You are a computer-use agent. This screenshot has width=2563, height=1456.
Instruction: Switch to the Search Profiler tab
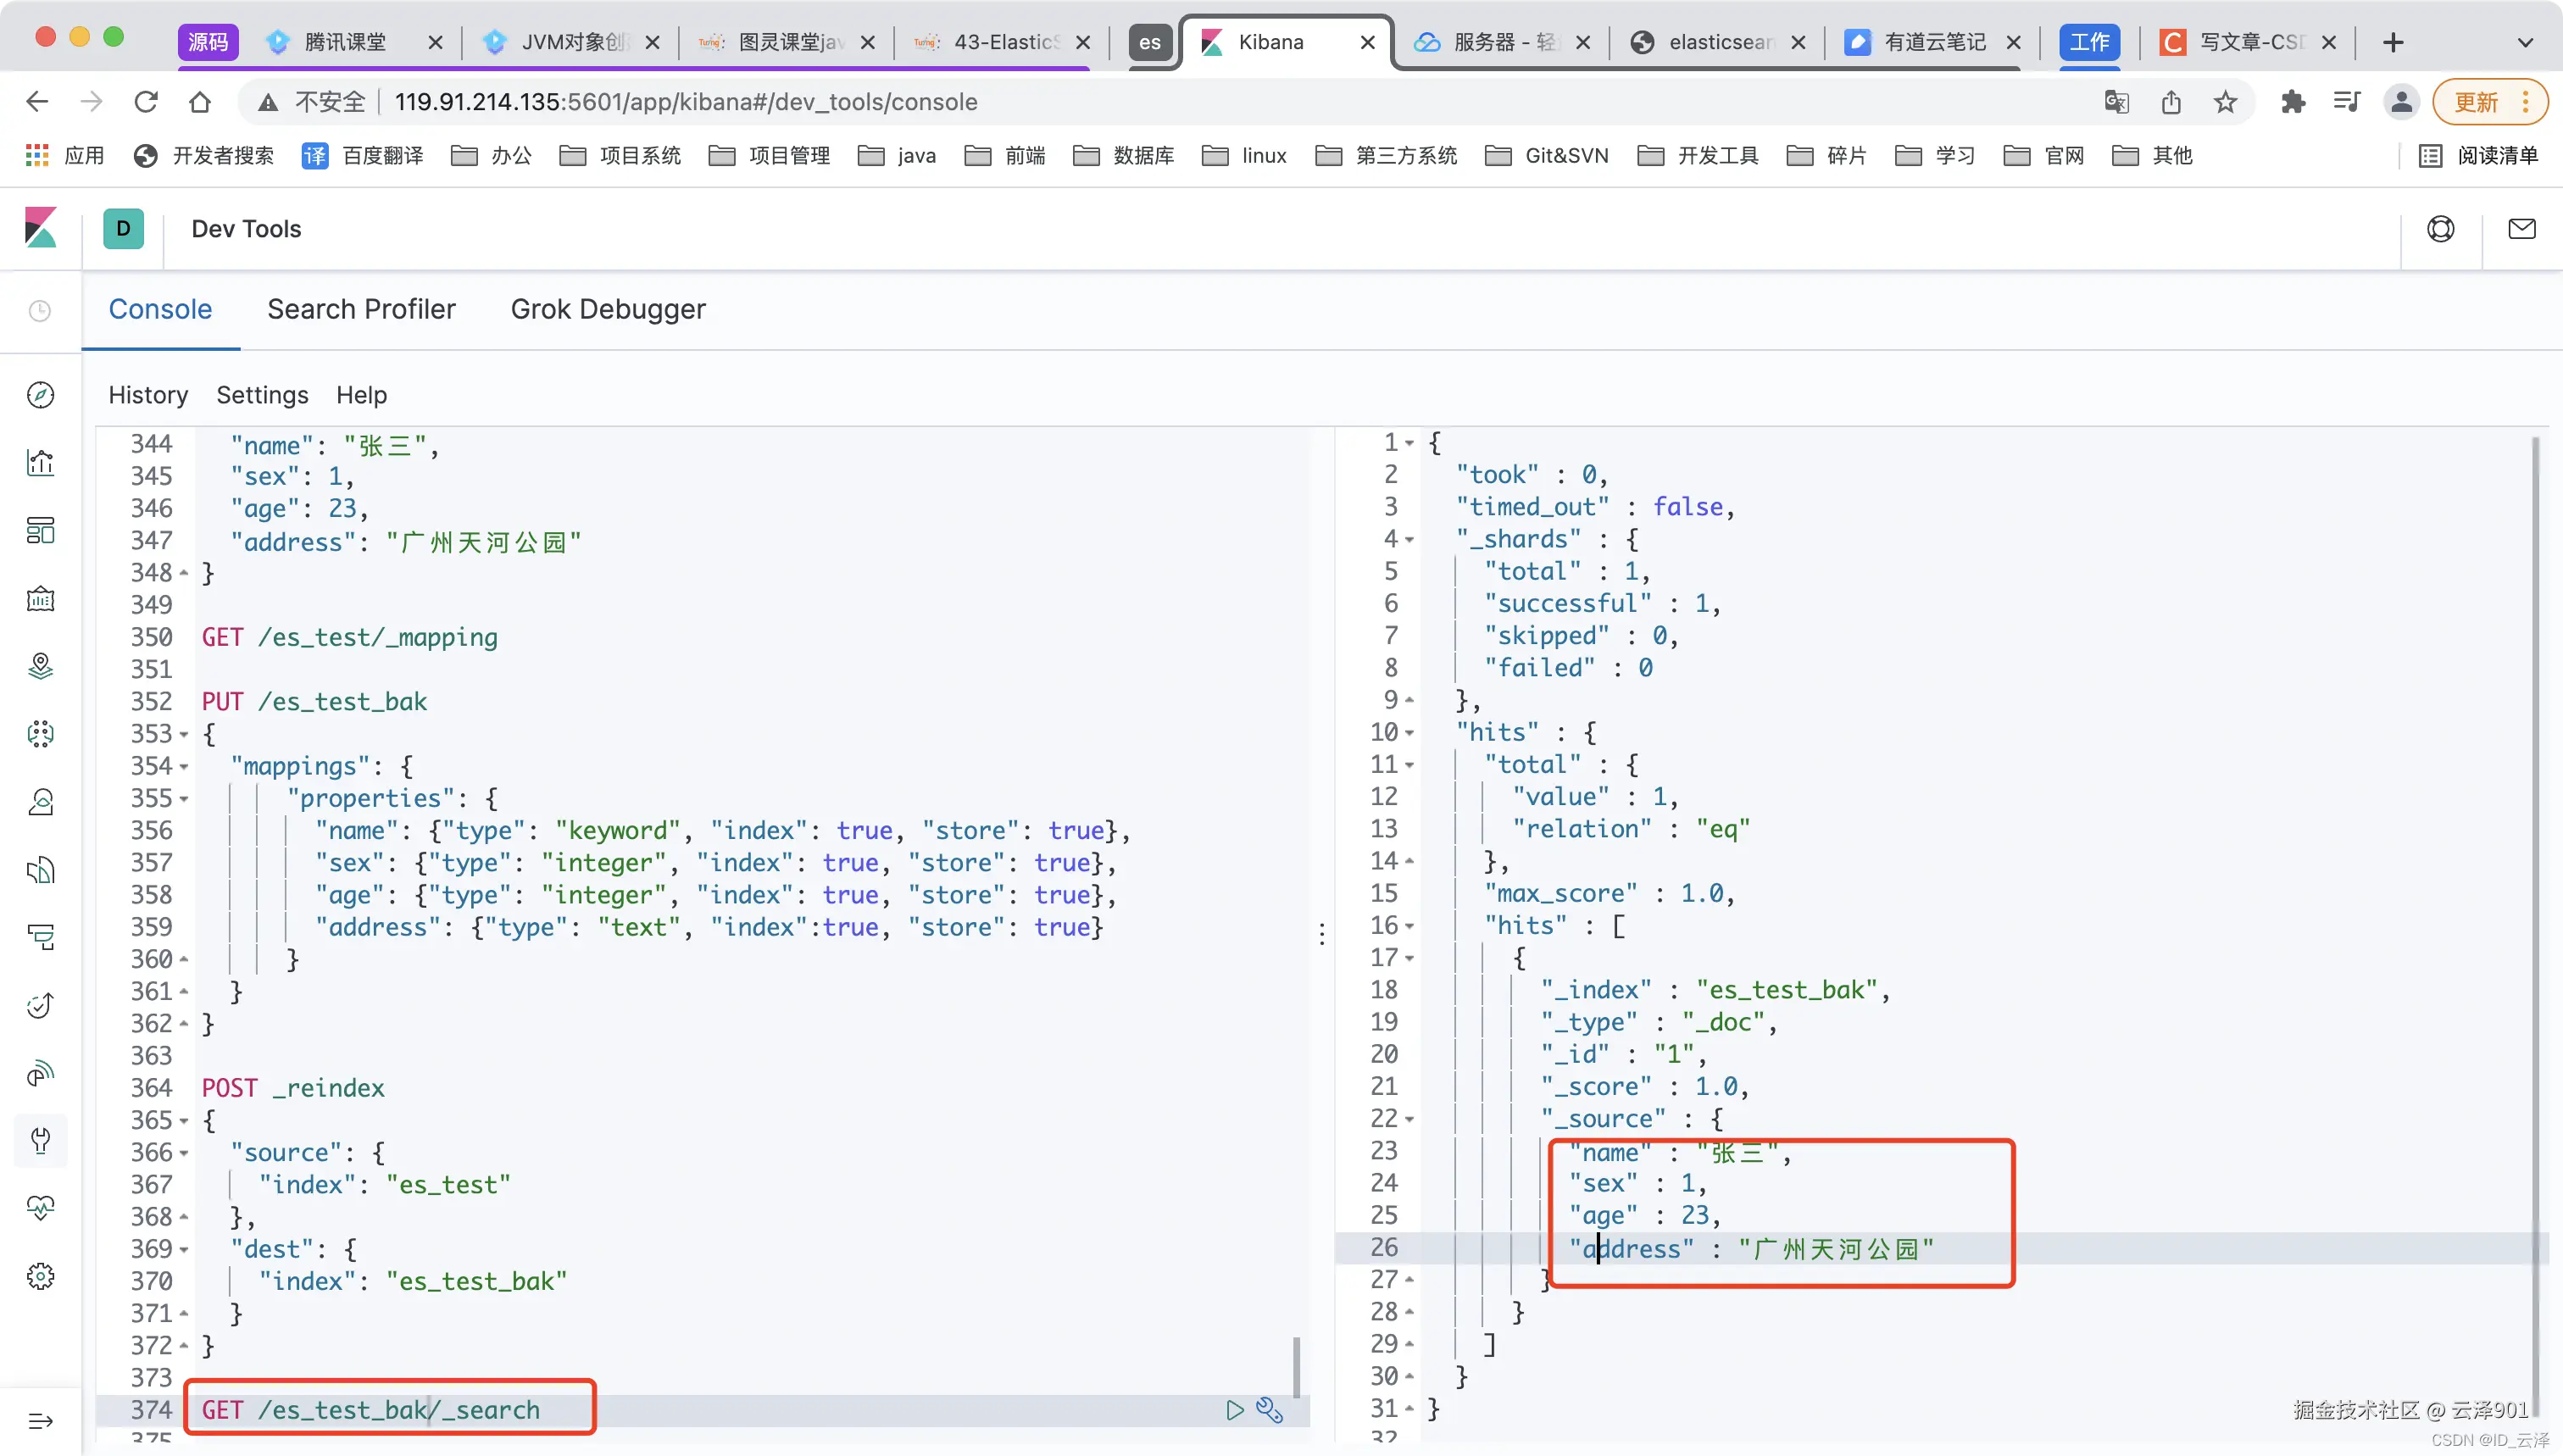(361, 309)
